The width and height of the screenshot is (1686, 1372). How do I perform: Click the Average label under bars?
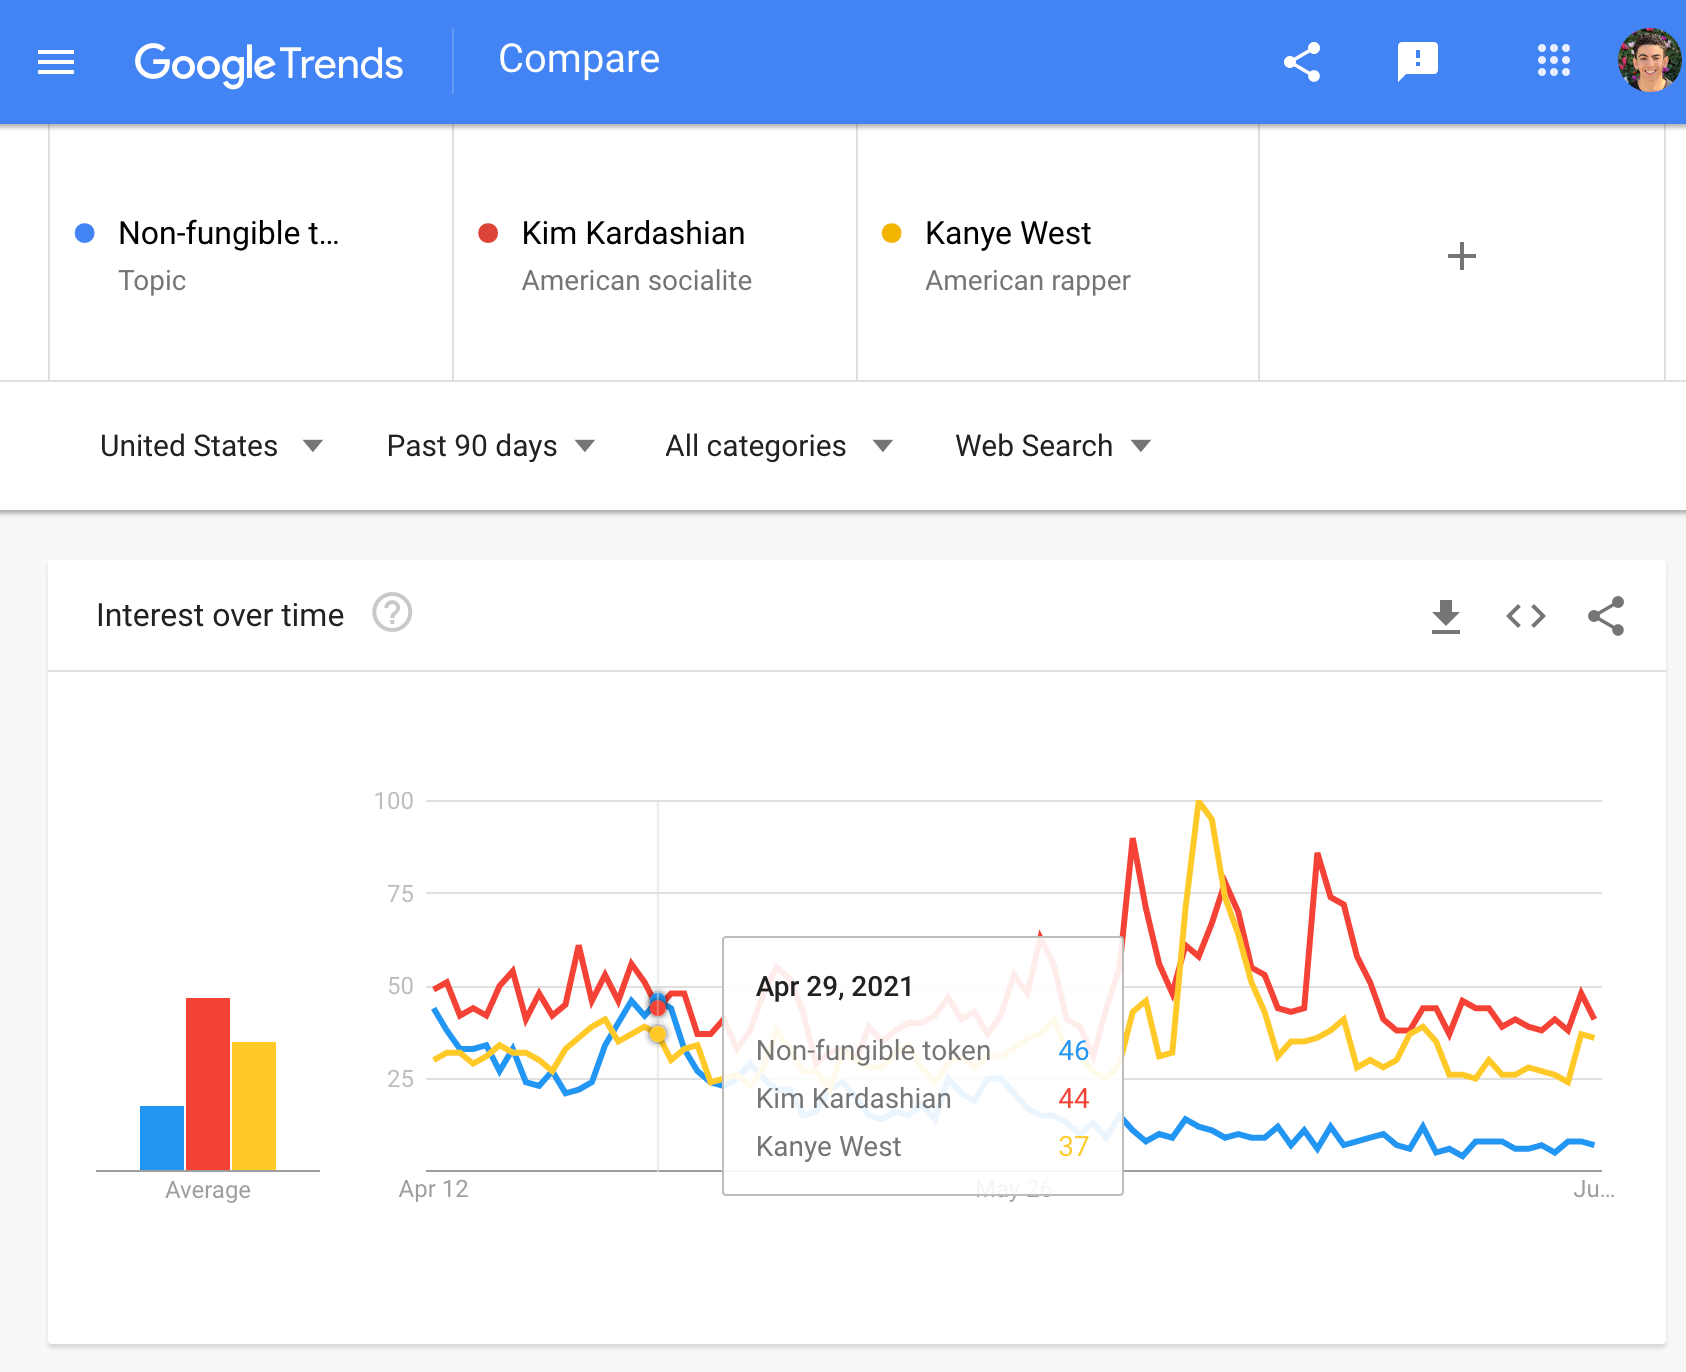pyautogui.click(x=208, y=1190)
